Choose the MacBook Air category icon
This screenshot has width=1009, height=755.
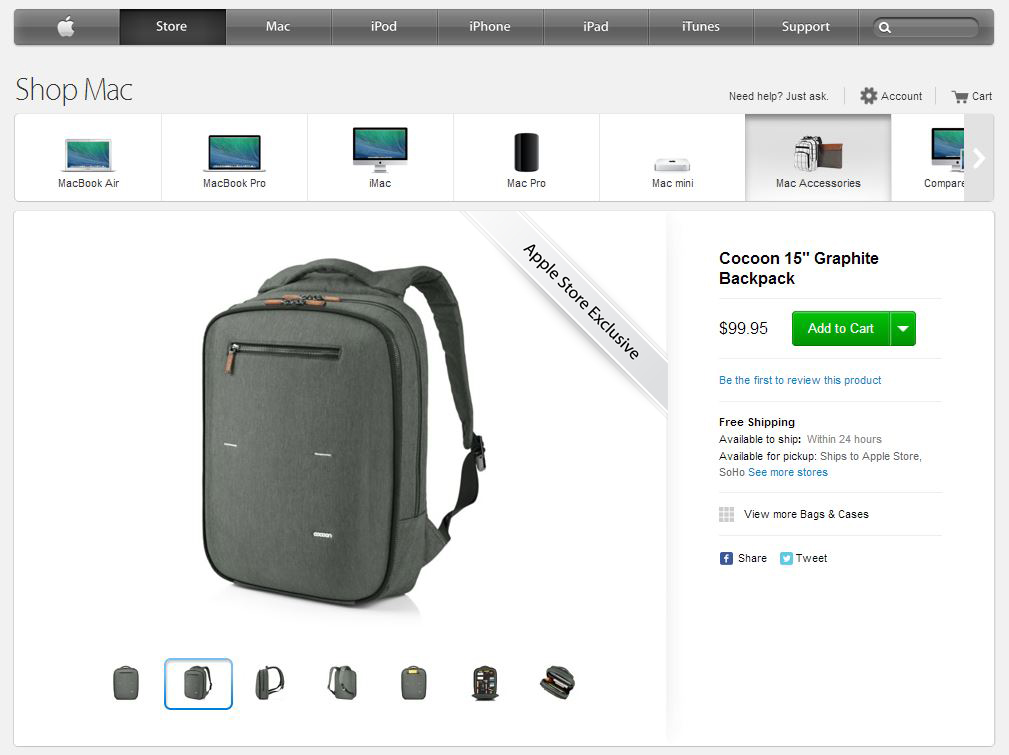[88, 155]
